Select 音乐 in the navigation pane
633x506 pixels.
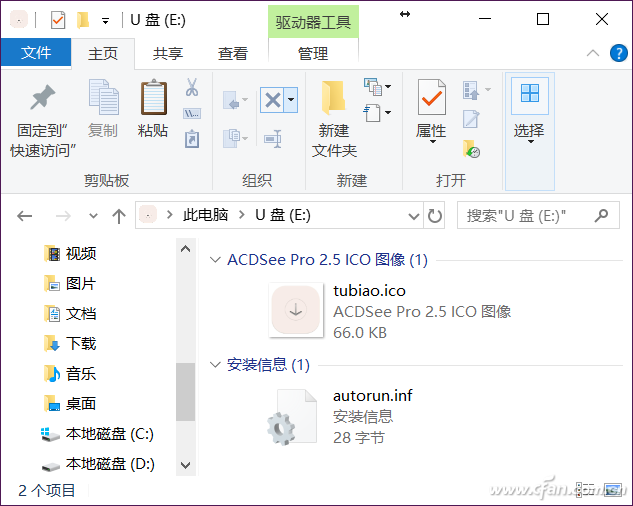69,374
